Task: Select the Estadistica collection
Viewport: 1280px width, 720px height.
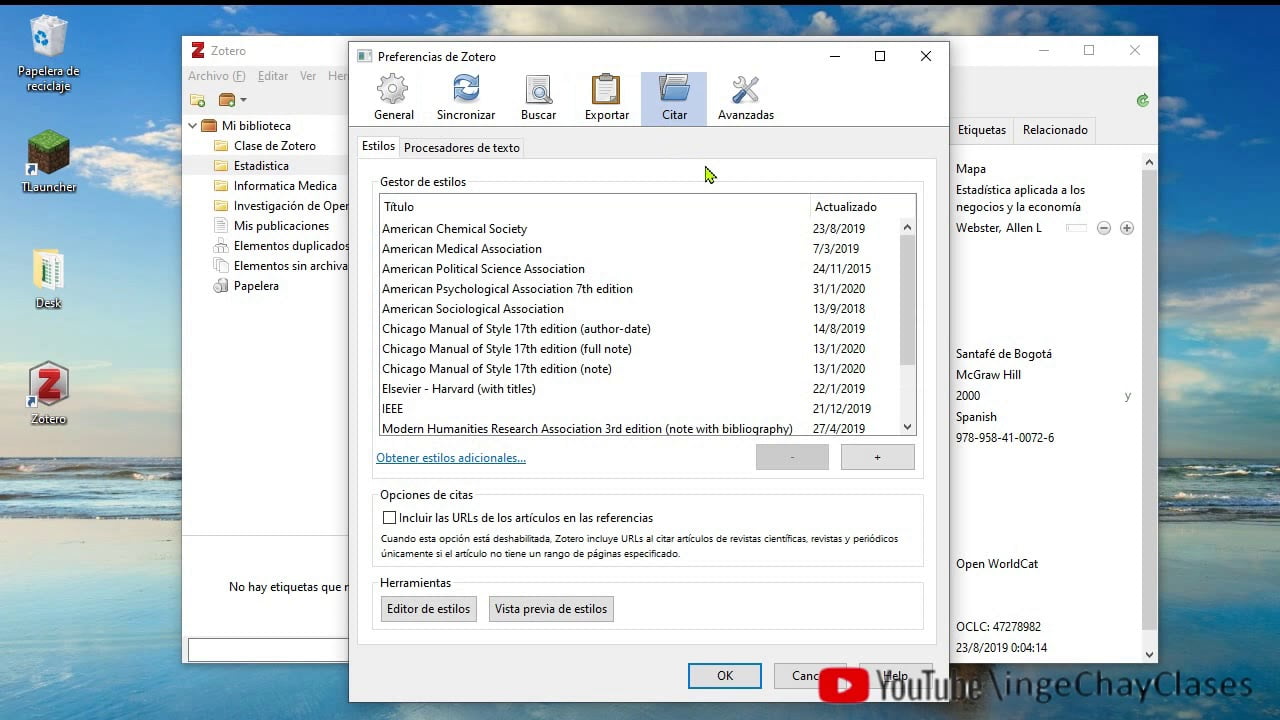Action: pos(252,166)
